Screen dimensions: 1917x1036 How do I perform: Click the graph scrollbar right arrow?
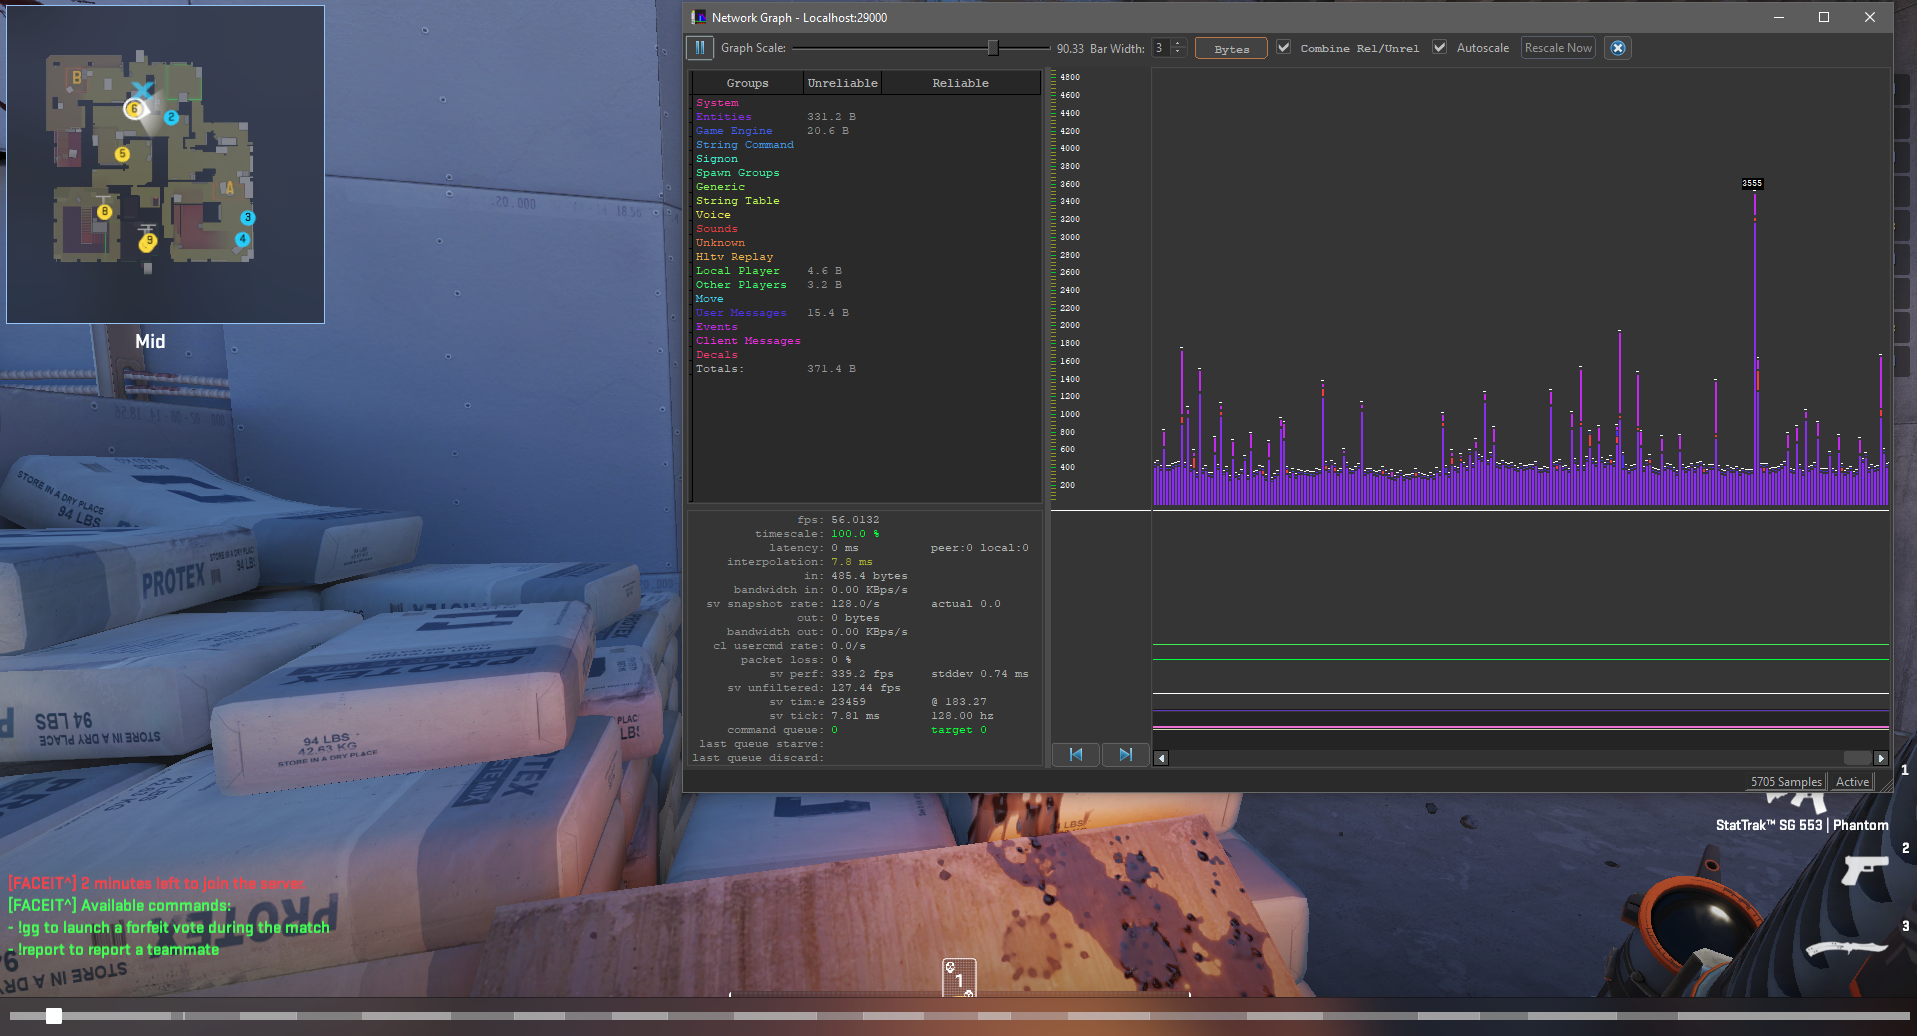pyautogui.click(x=1881, y=758)
